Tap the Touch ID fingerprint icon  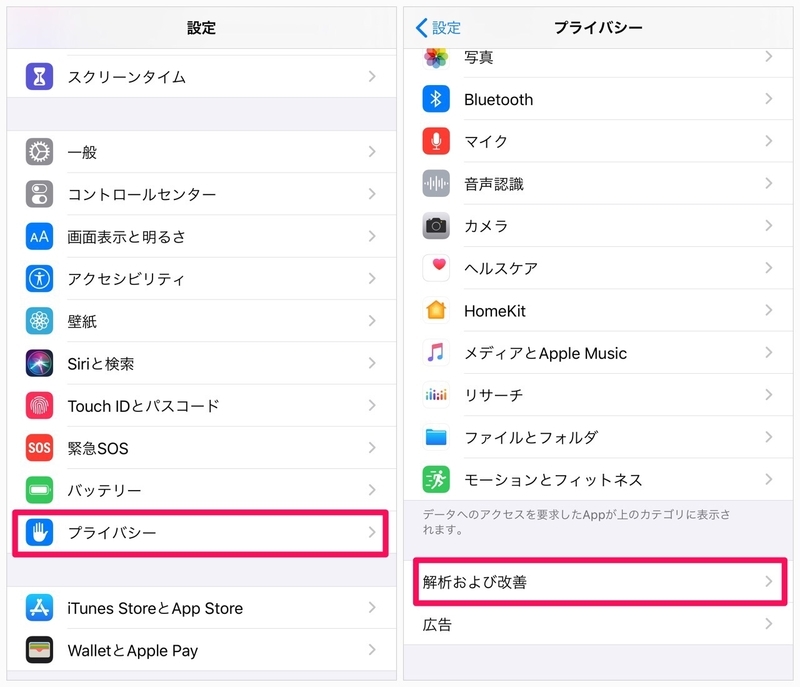[39, 405]
